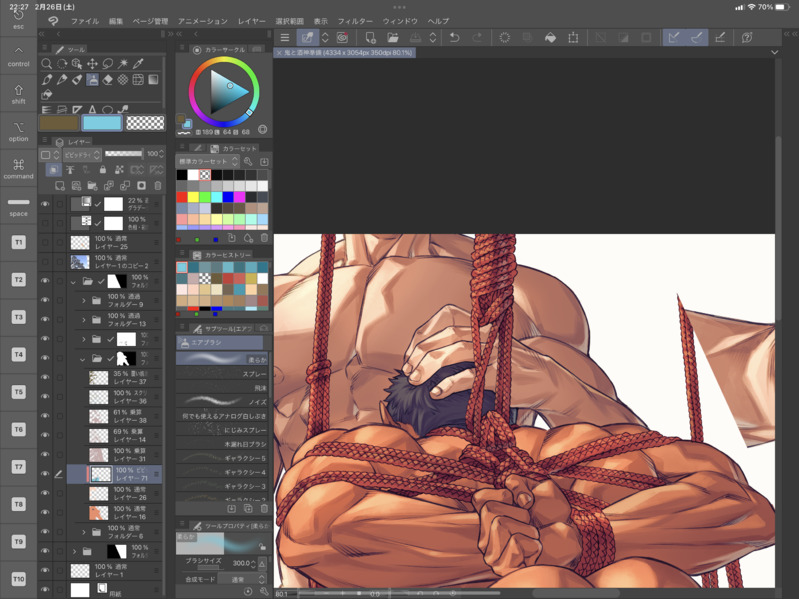The height and width of the screenshot is (599, 799).
Task: Toggle the Lock layer icon
Action: [103, 170]
